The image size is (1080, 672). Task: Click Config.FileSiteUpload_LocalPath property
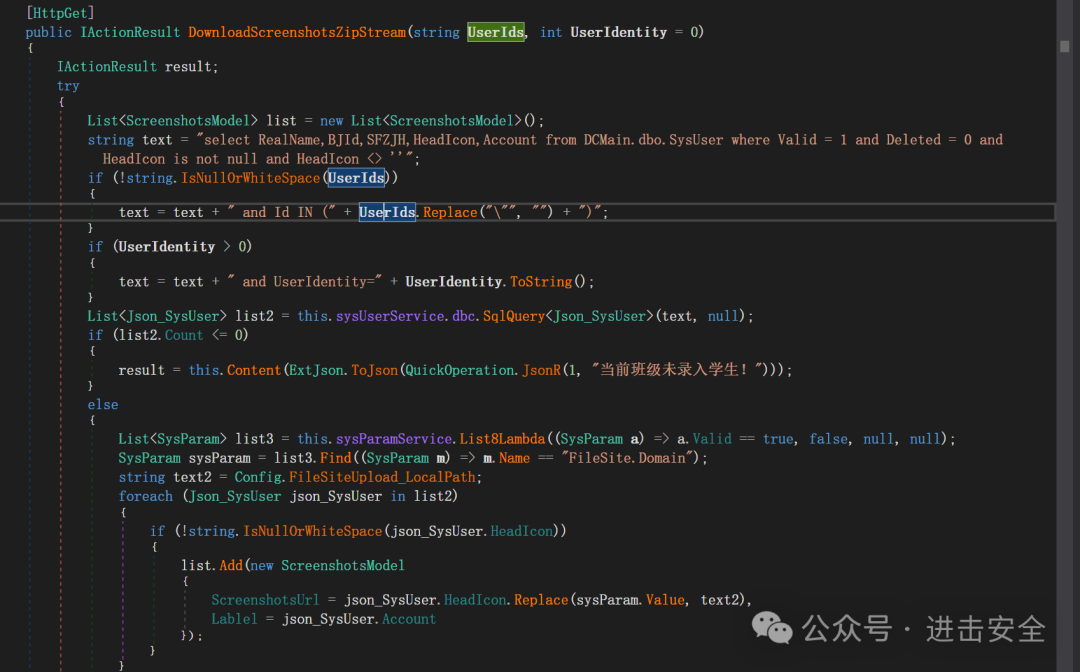[x=355, y=477]
